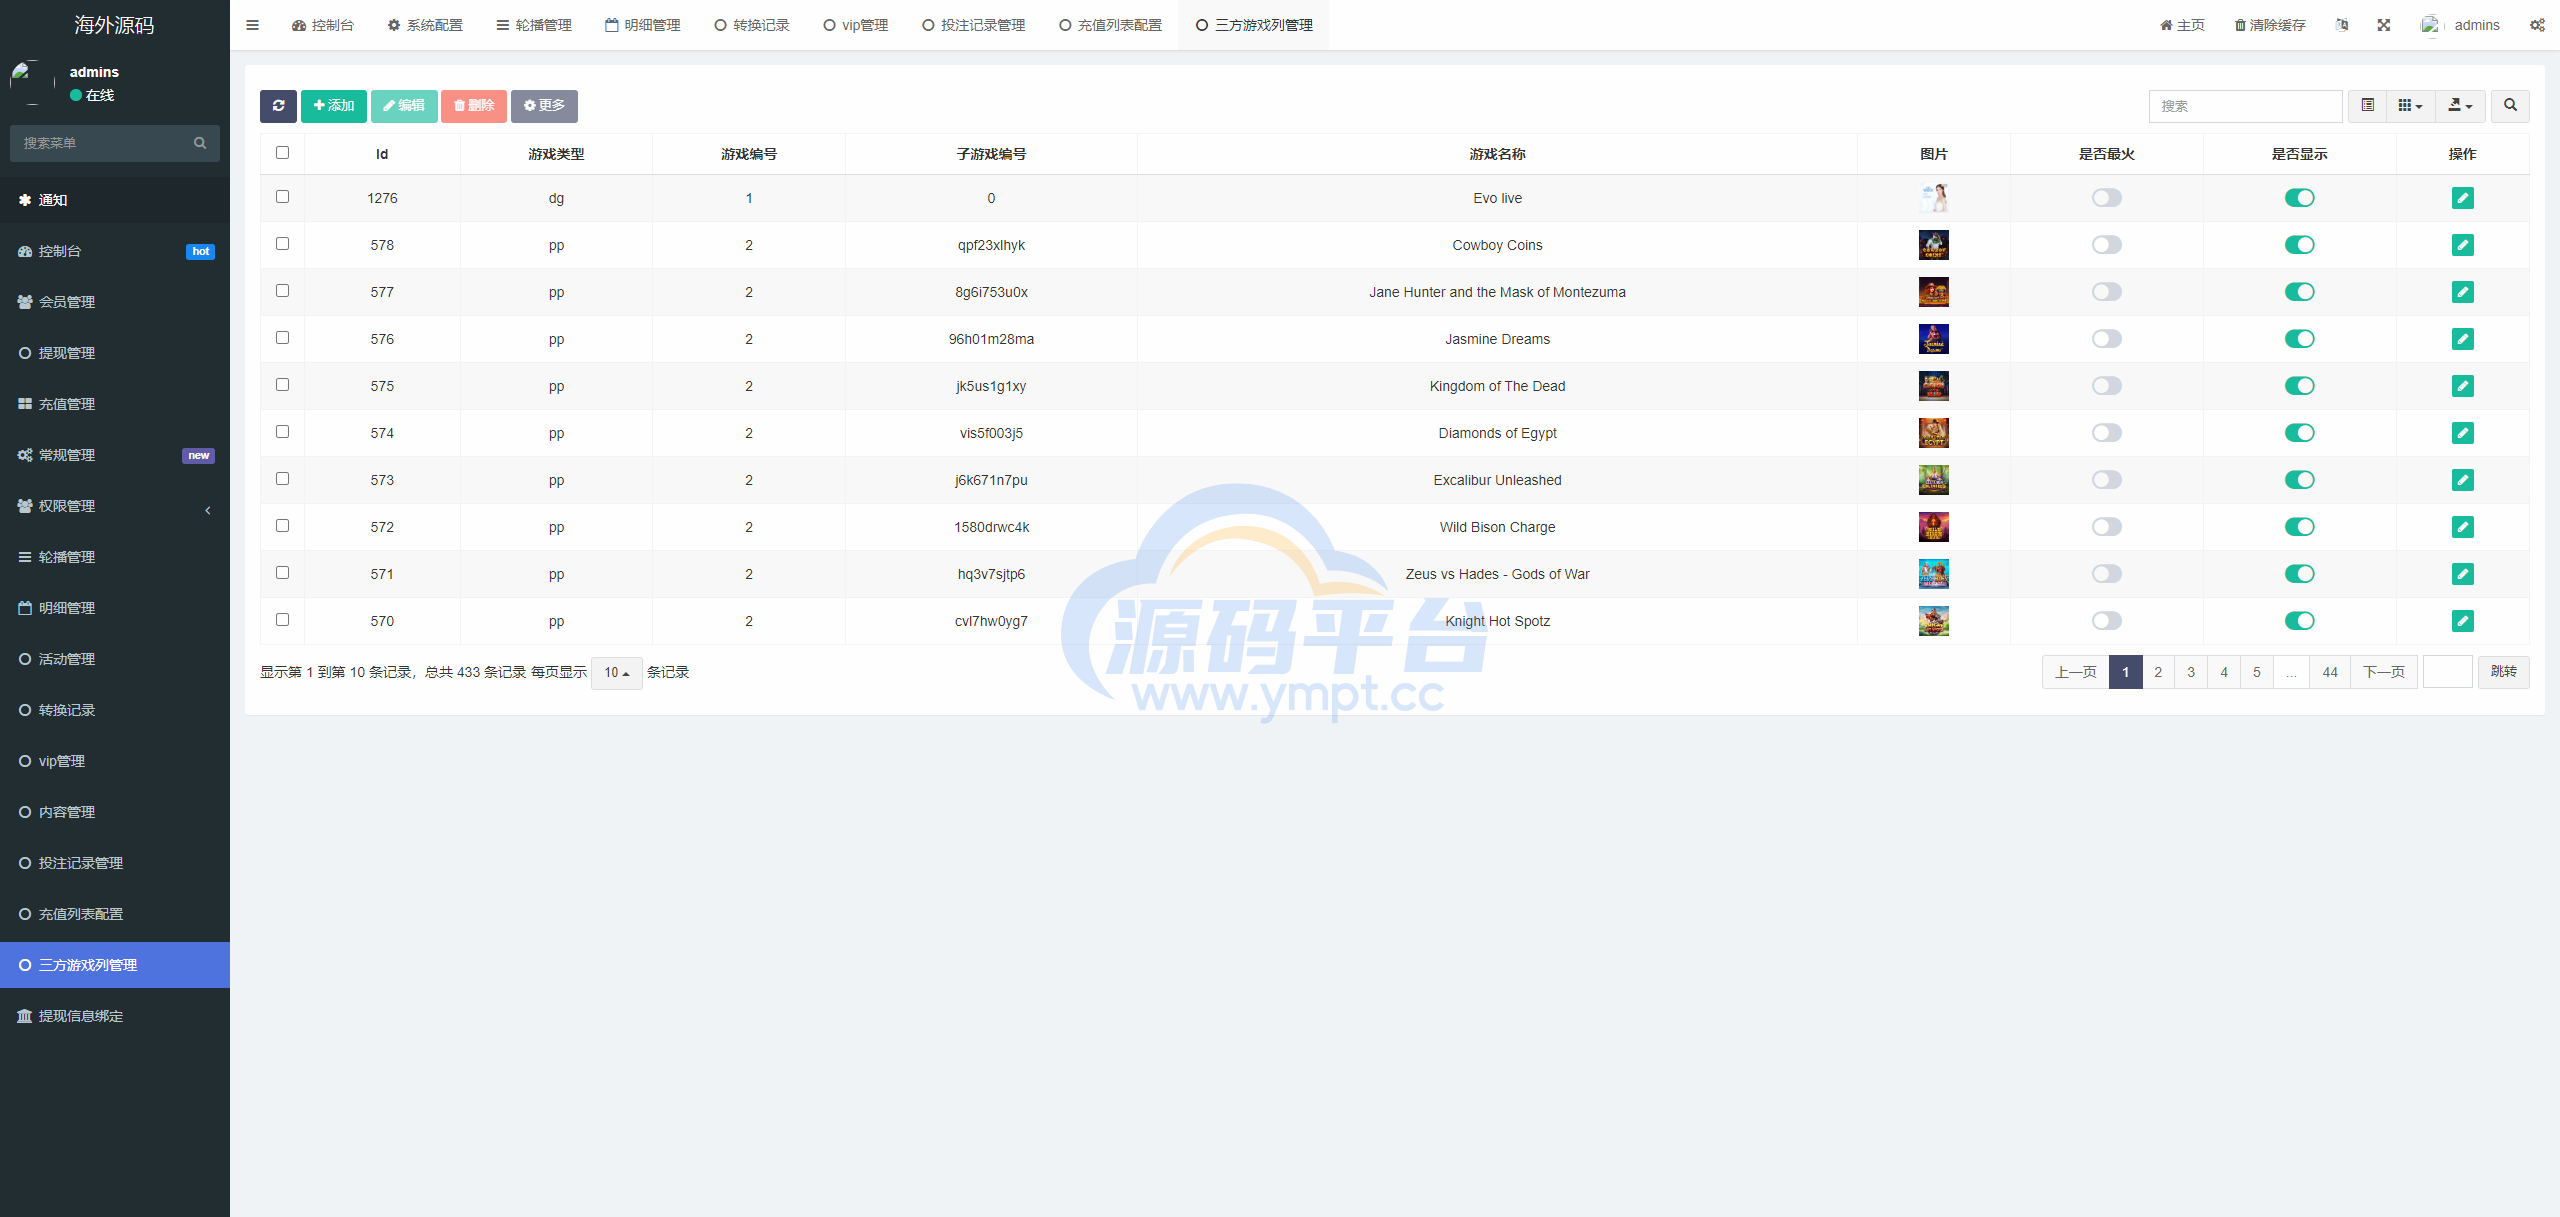Open the Evo live game thumbnail
This screenshot has width=2560, height=1217.
(x=1933, y=198)
